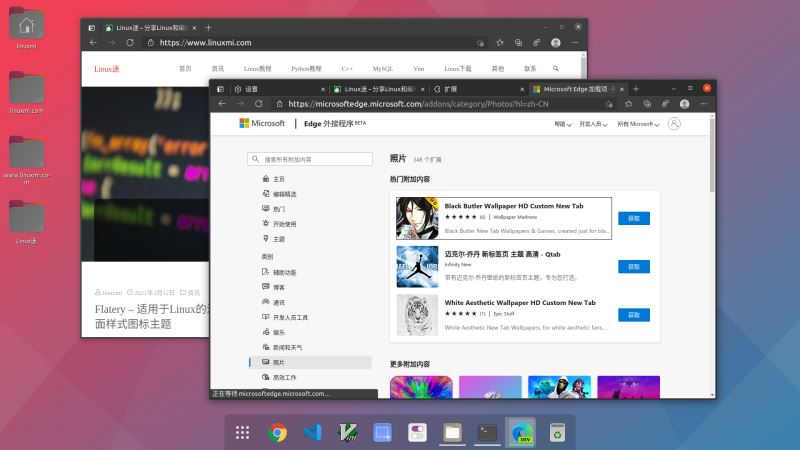Get Black Butler Wallpaper extension via 获取
Screen dimensions: 800x450
point(634,218)
